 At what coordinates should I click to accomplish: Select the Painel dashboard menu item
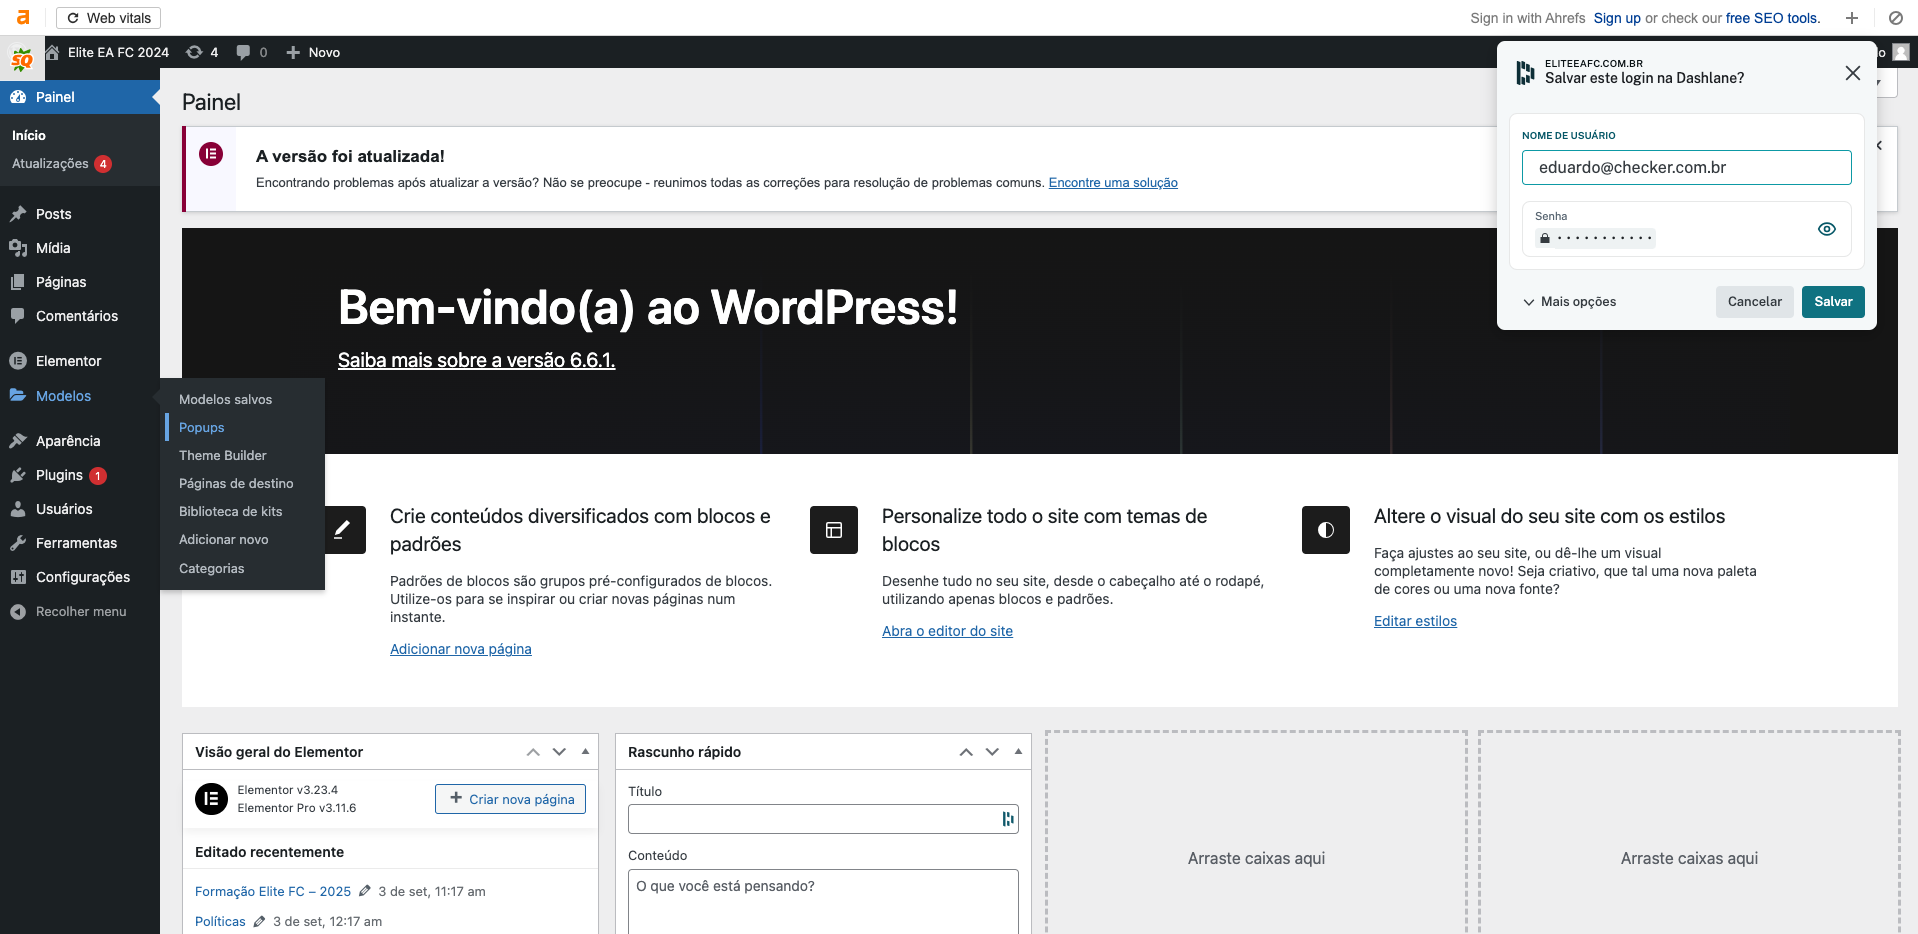pos(80,97)
